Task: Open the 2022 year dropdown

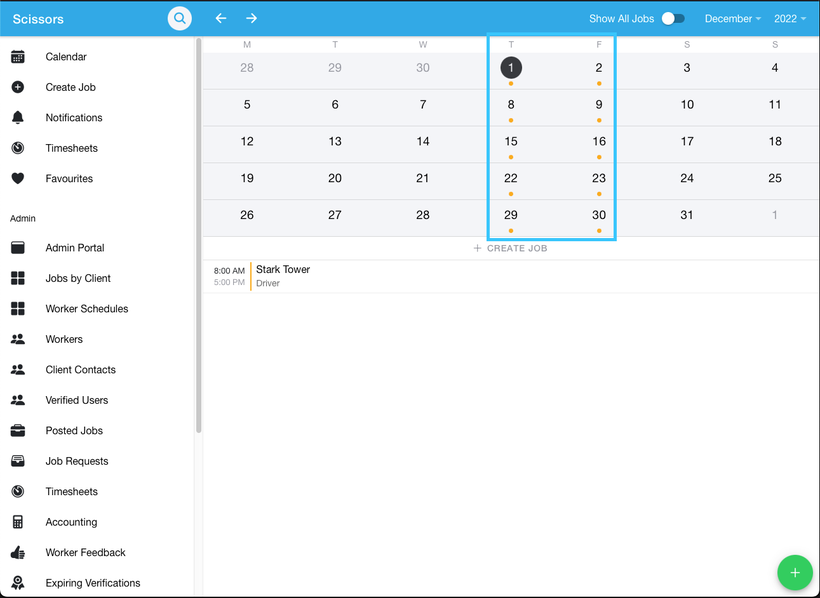Action: (x=789, y=19)
